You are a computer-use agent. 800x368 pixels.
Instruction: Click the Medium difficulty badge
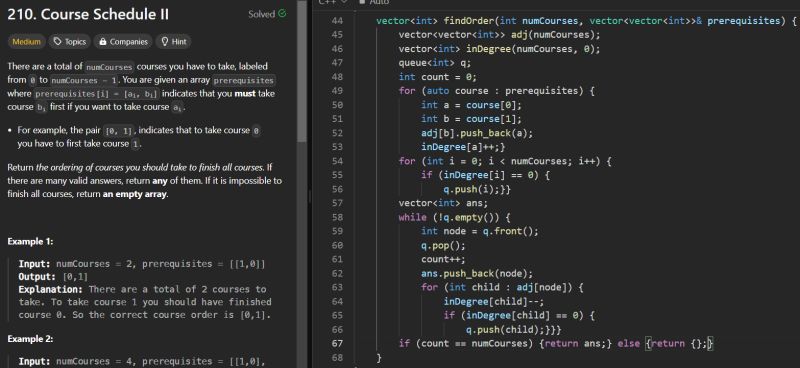26,42
